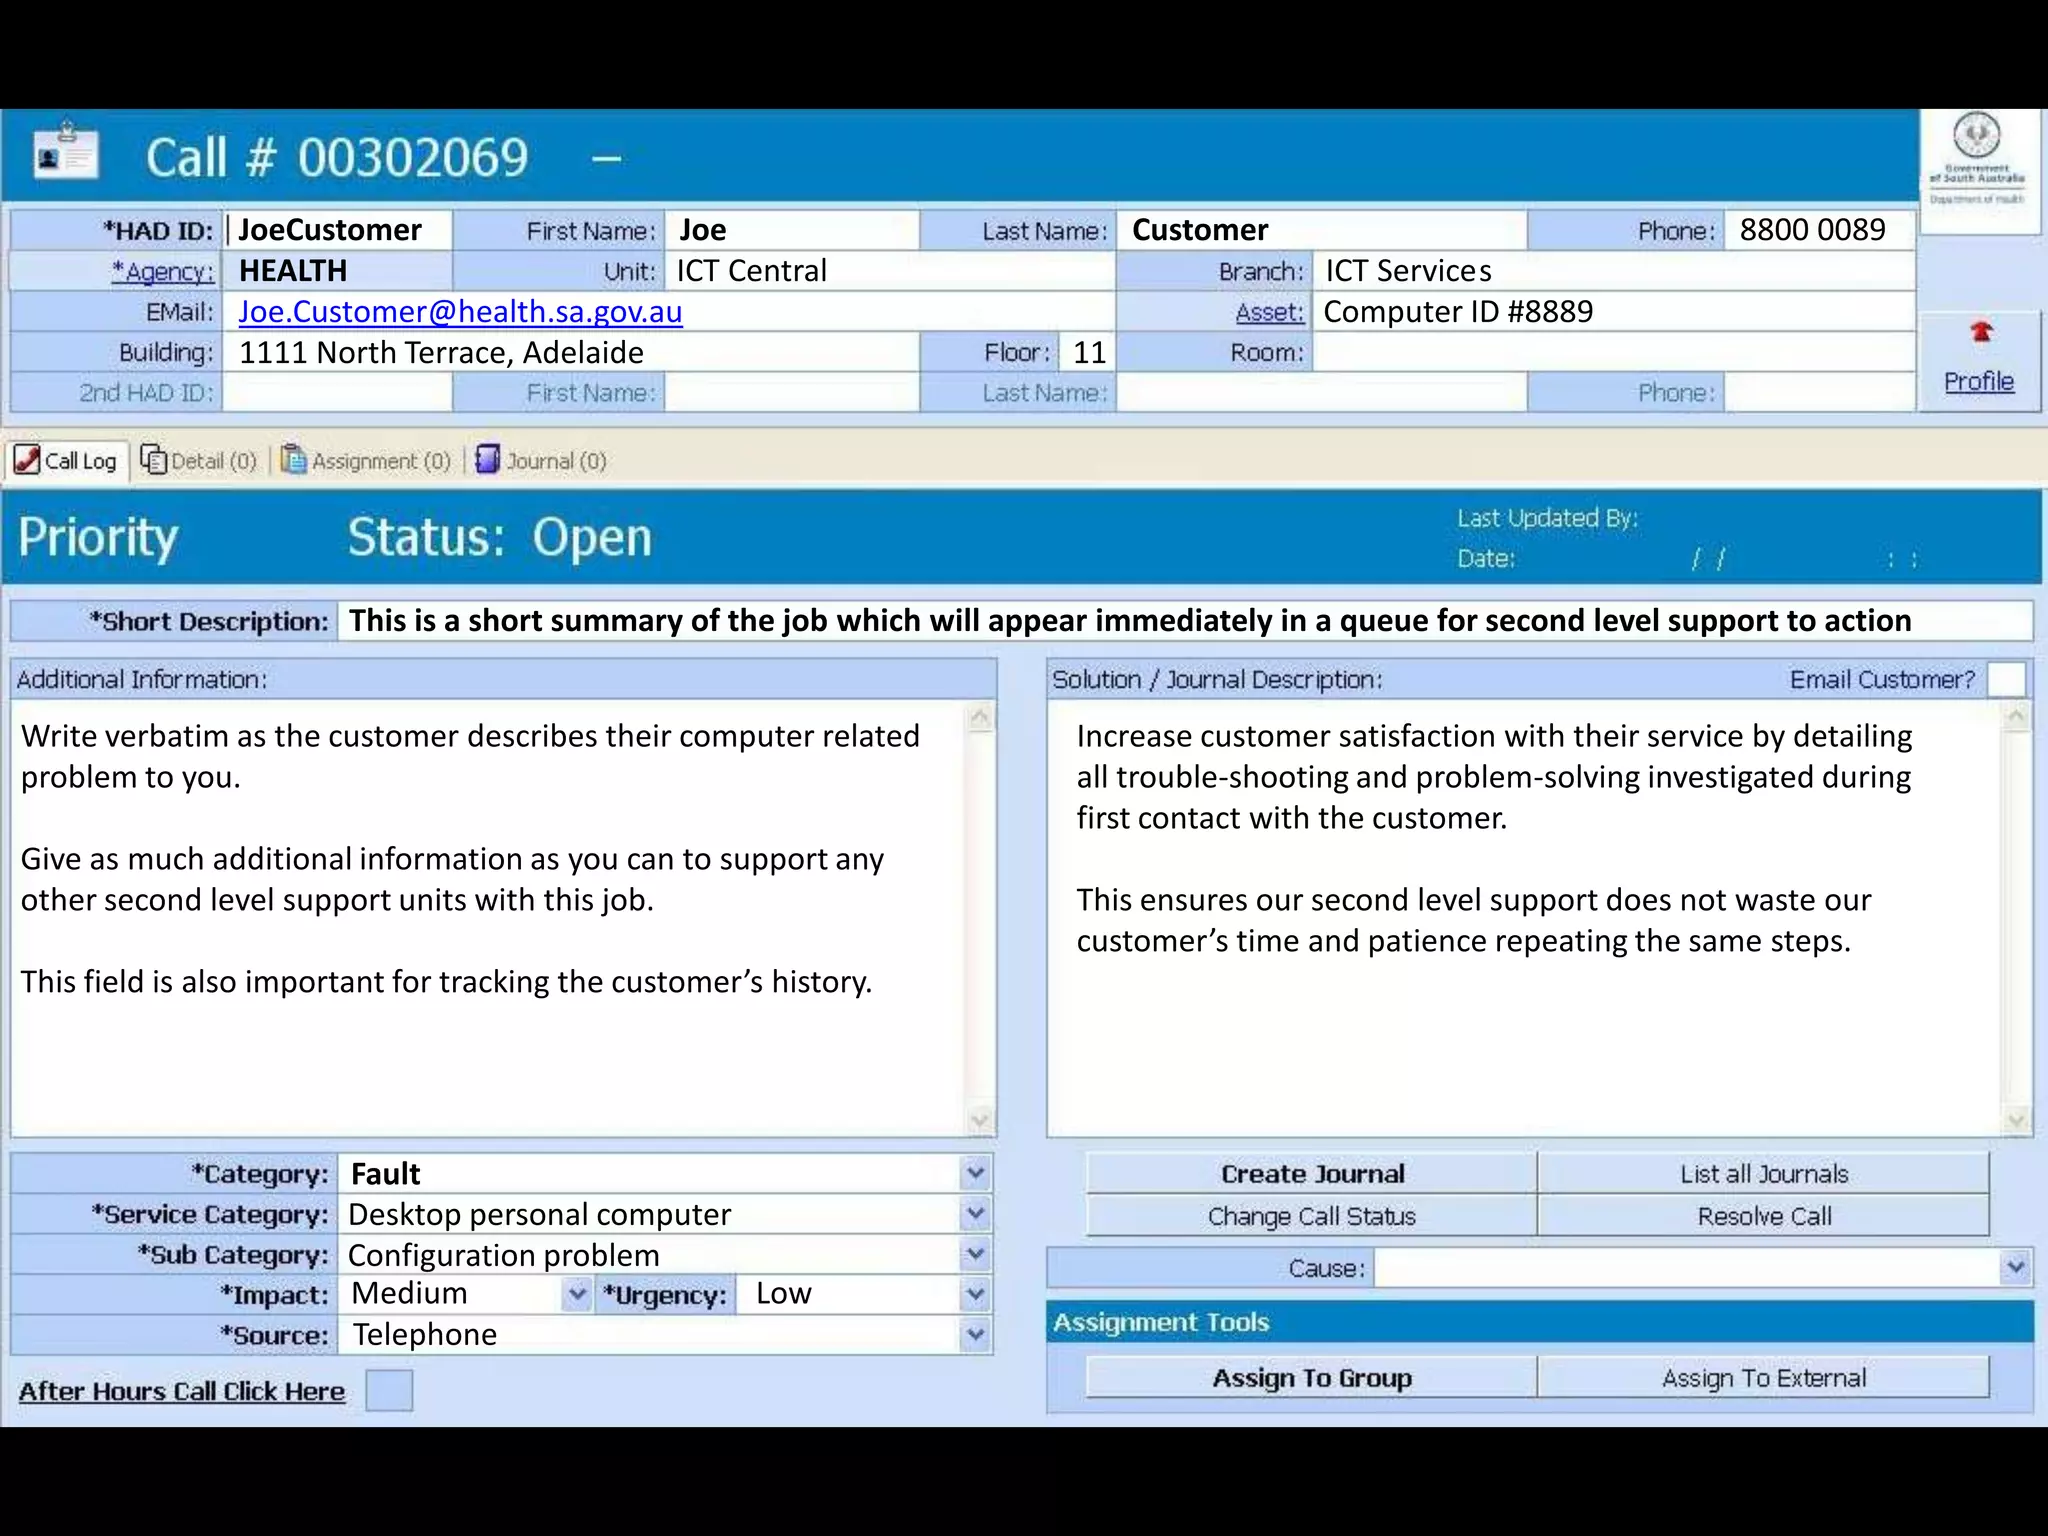Tick the Email Customer checkbox
Image resolution: width=2048 pixels, height=1536 pixels.
pos(2006,679)
